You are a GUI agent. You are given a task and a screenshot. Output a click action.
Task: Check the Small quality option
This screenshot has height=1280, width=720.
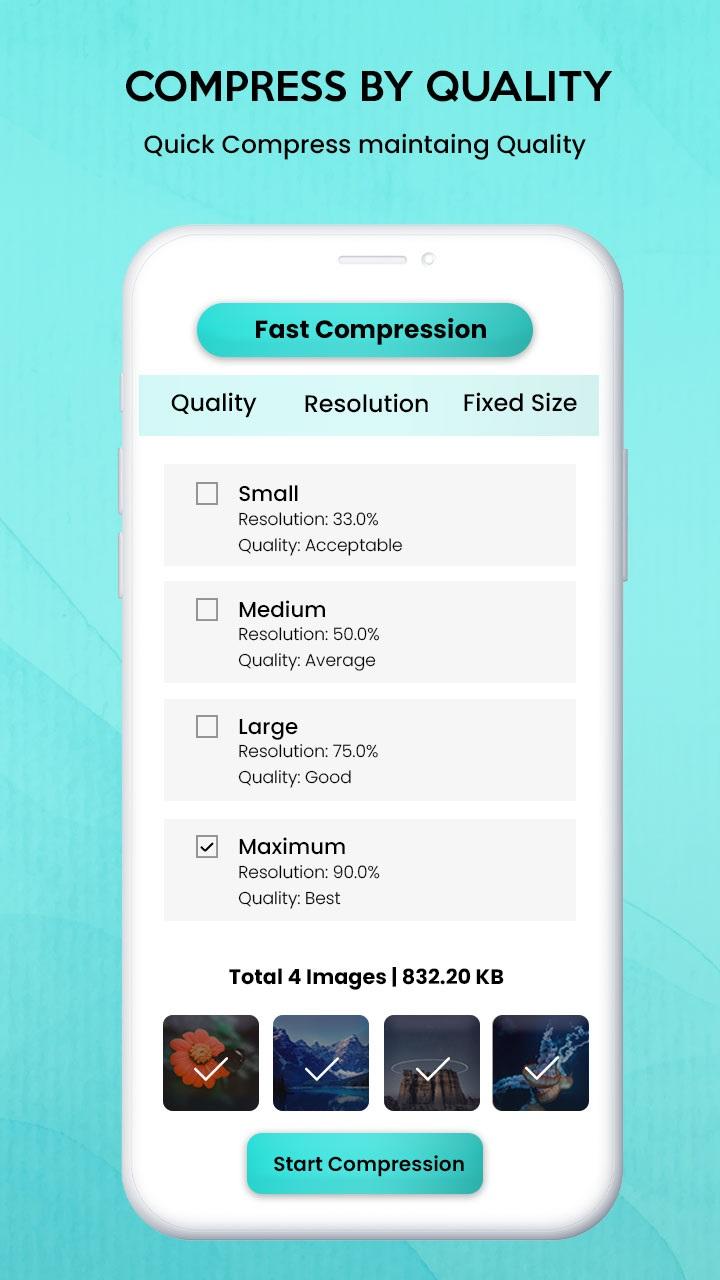[x=207, y=494]
